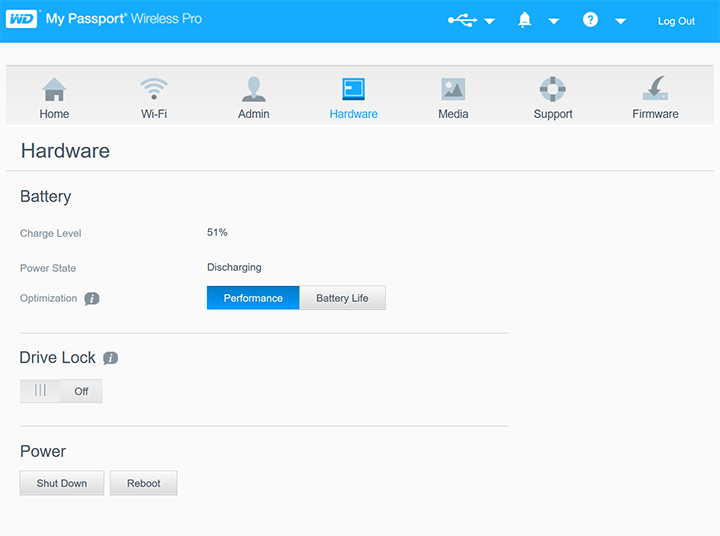Select Battery Life optimization mode
The image size is (720, 536).
point(342,298)
